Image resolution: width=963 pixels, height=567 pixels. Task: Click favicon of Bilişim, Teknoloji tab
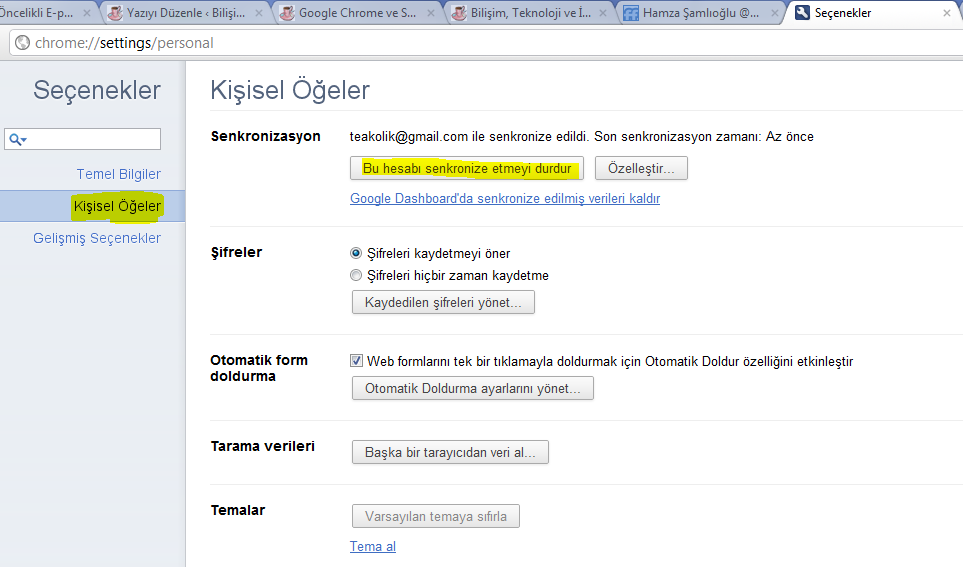point(459,13)
